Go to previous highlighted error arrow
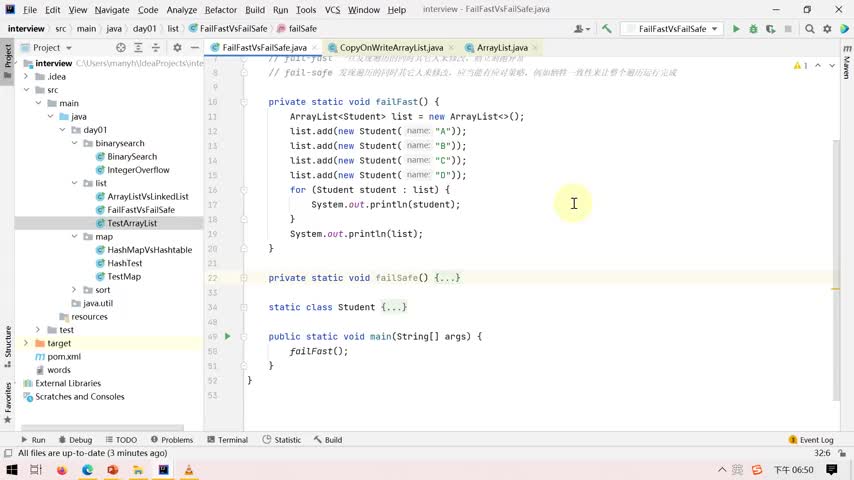 point(818,65)
